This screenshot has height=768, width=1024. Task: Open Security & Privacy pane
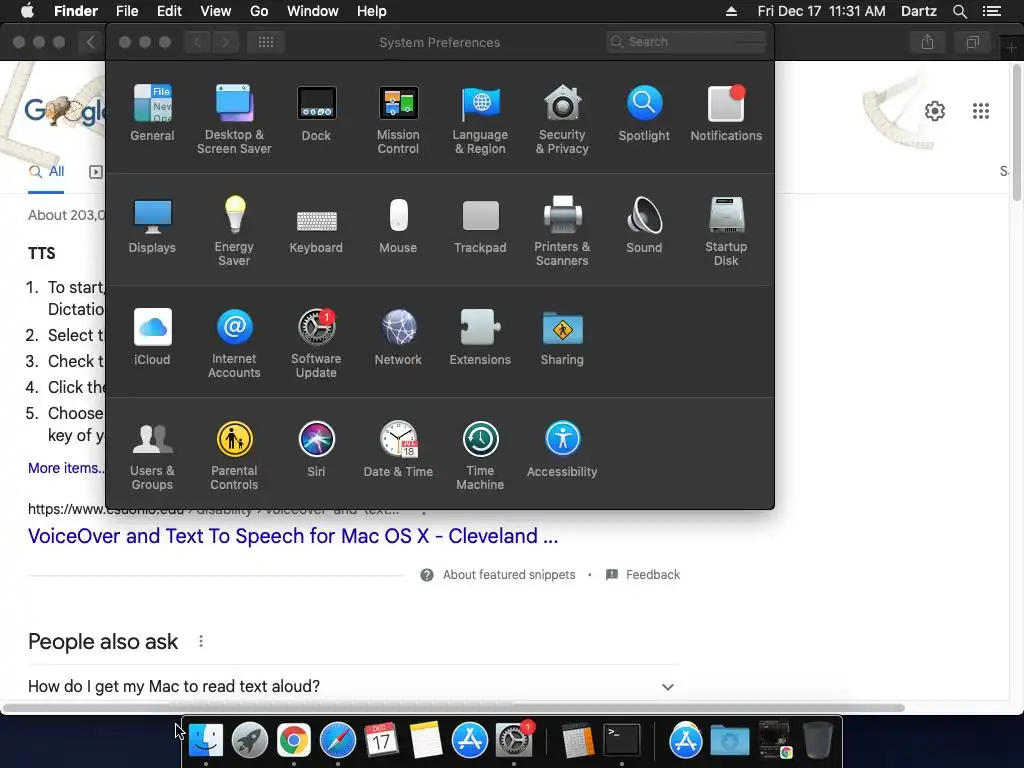click(562, 119)
